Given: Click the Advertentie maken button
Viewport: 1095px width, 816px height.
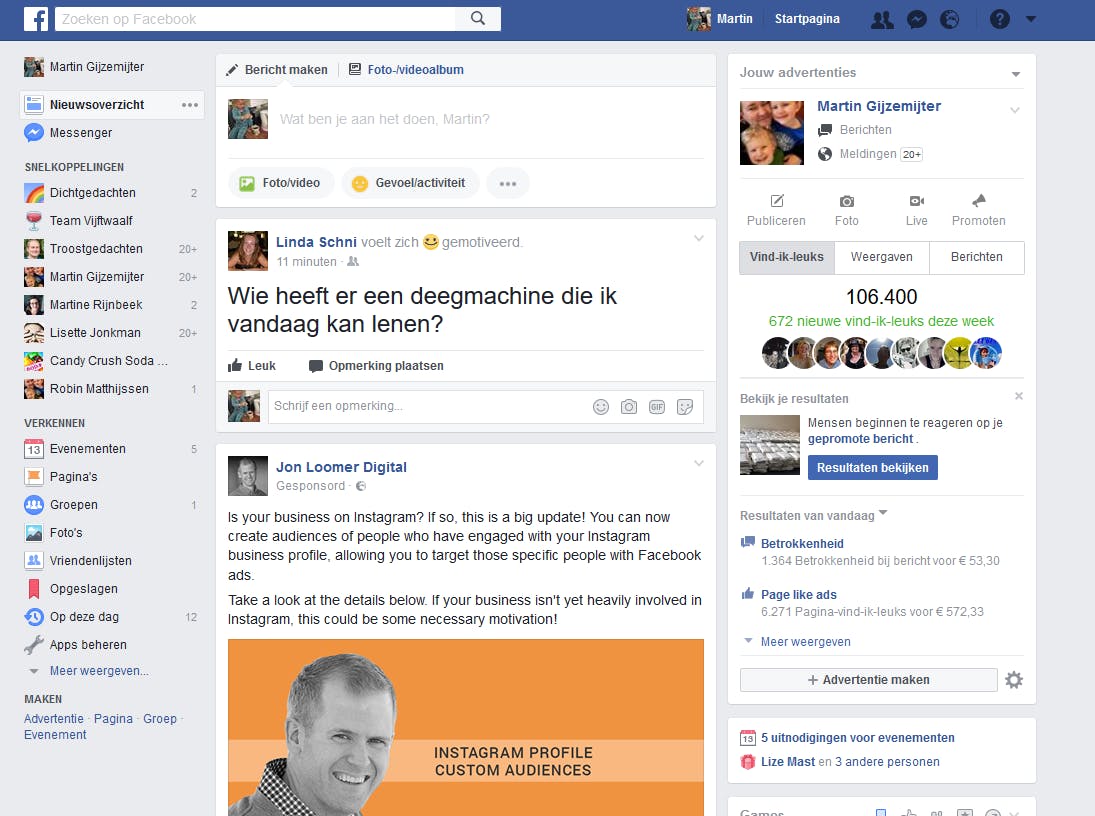Looking at the screenshot, I should (868, 680).
